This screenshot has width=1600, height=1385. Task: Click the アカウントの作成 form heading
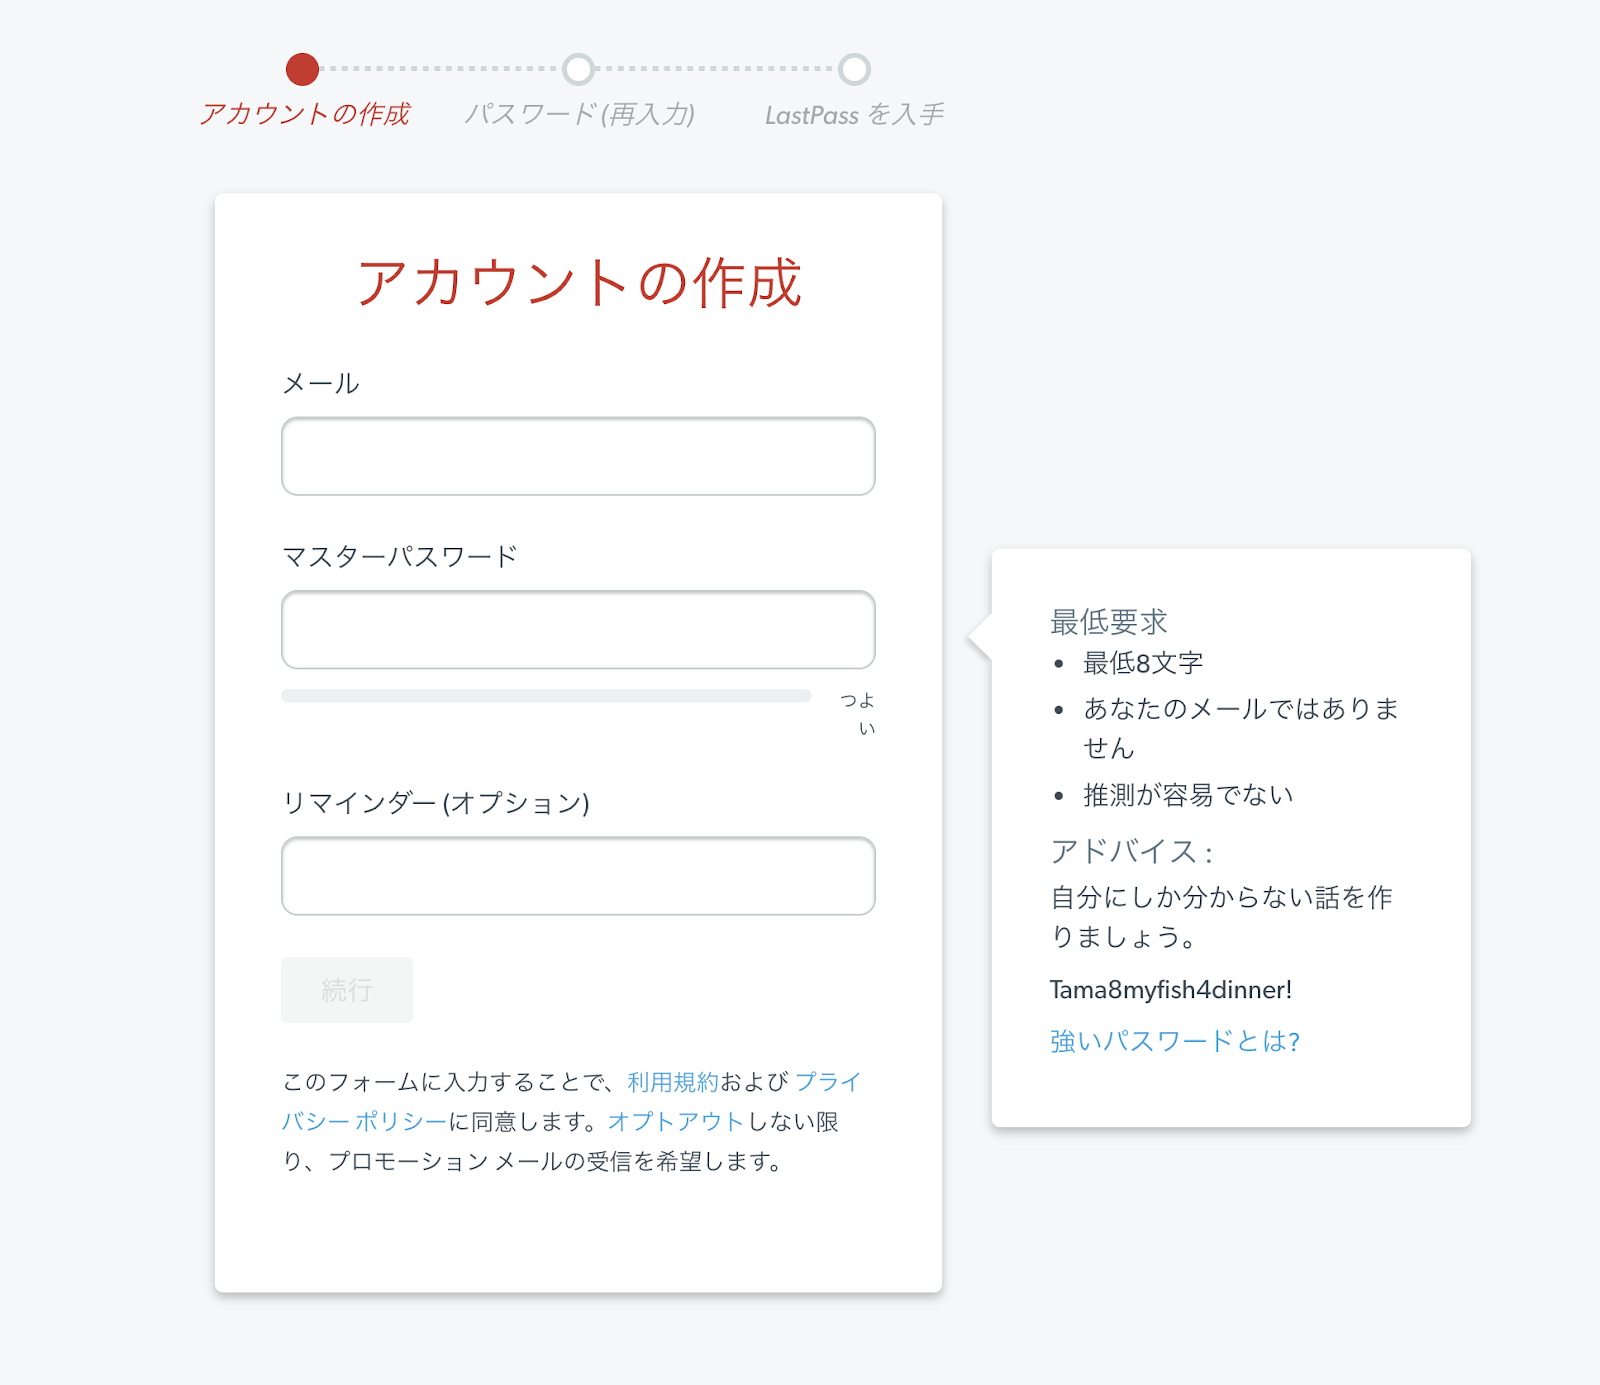coord(579,283)
